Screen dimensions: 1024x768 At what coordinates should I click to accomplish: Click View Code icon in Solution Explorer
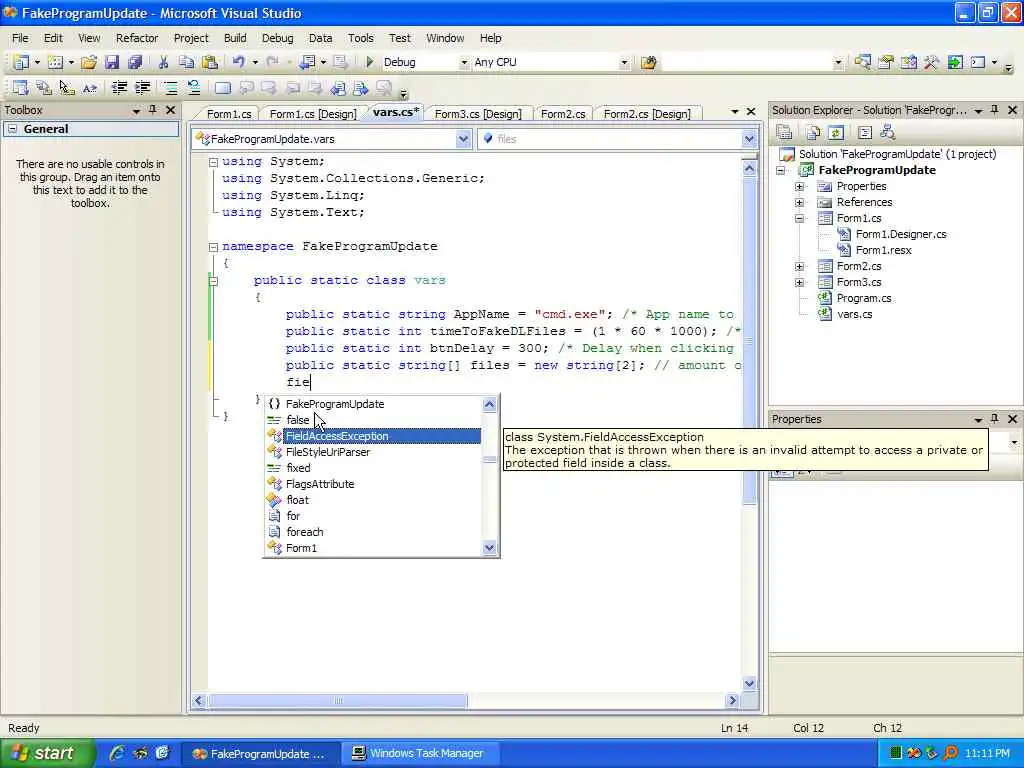tap(865, 133)
